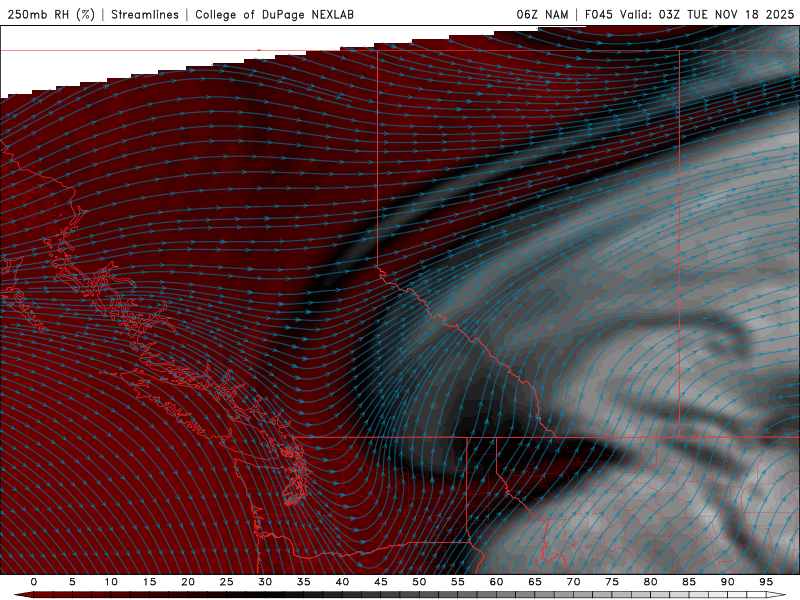Click the colorbar label "70"
This screenshot has width=800, height=600.
pos(573,582)
